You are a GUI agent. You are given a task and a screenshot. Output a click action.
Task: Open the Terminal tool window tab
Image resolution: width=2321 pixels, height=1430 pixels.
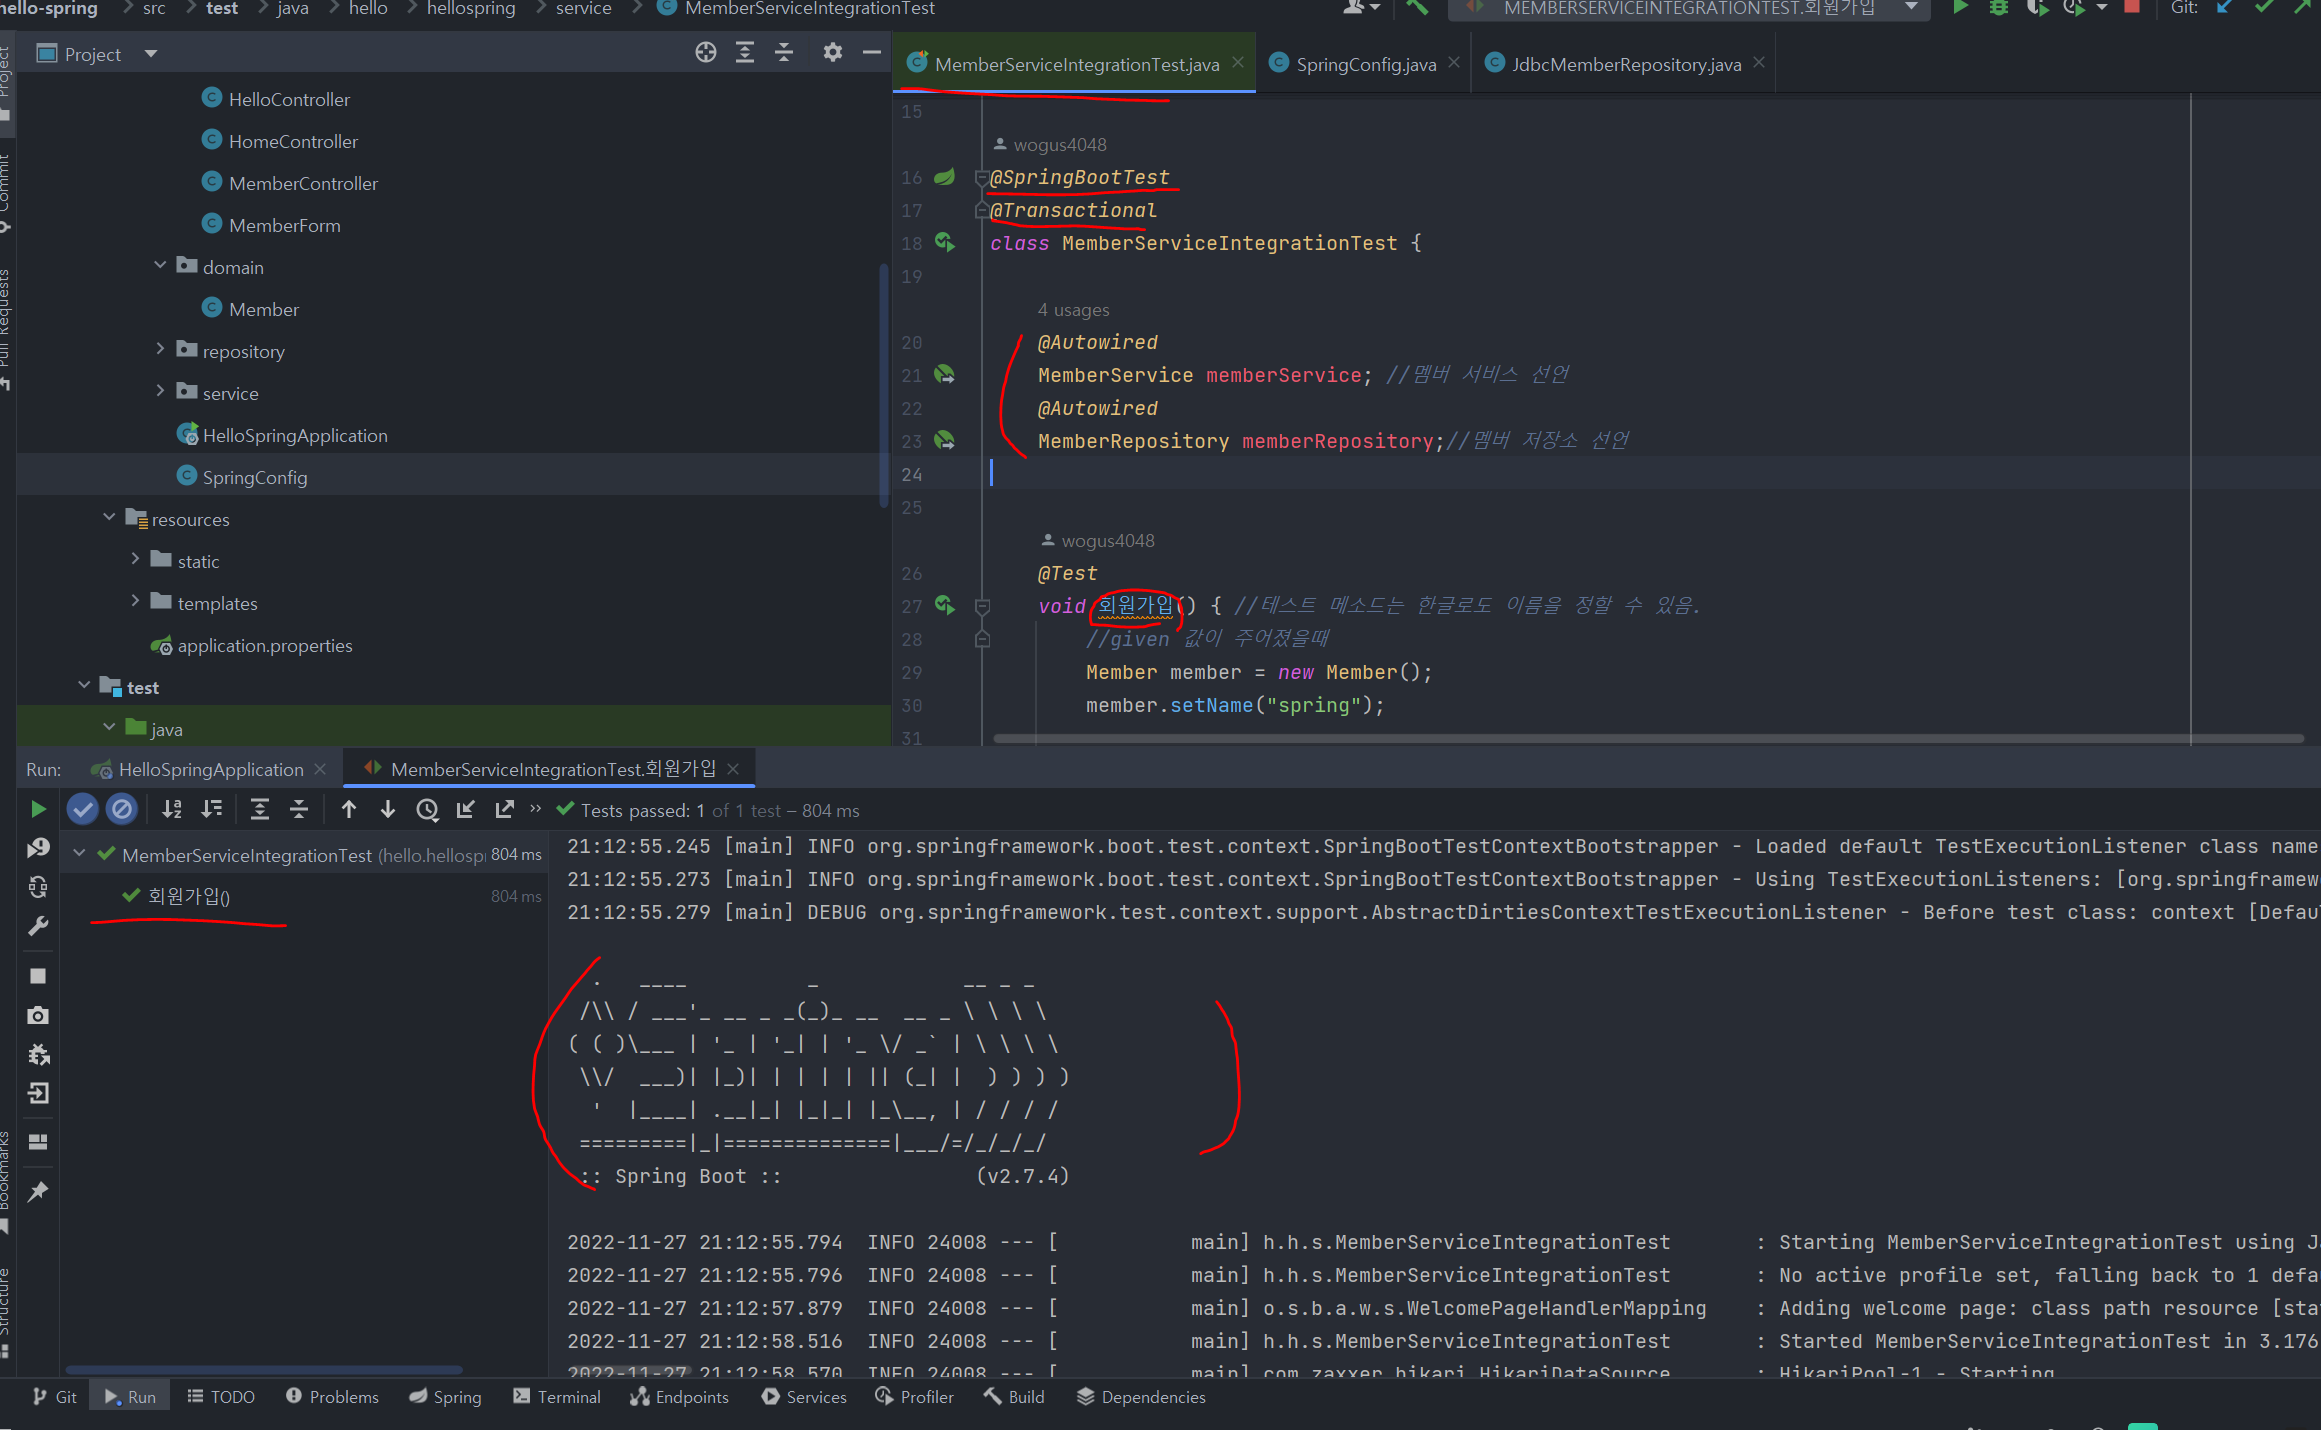[557, 1397]
